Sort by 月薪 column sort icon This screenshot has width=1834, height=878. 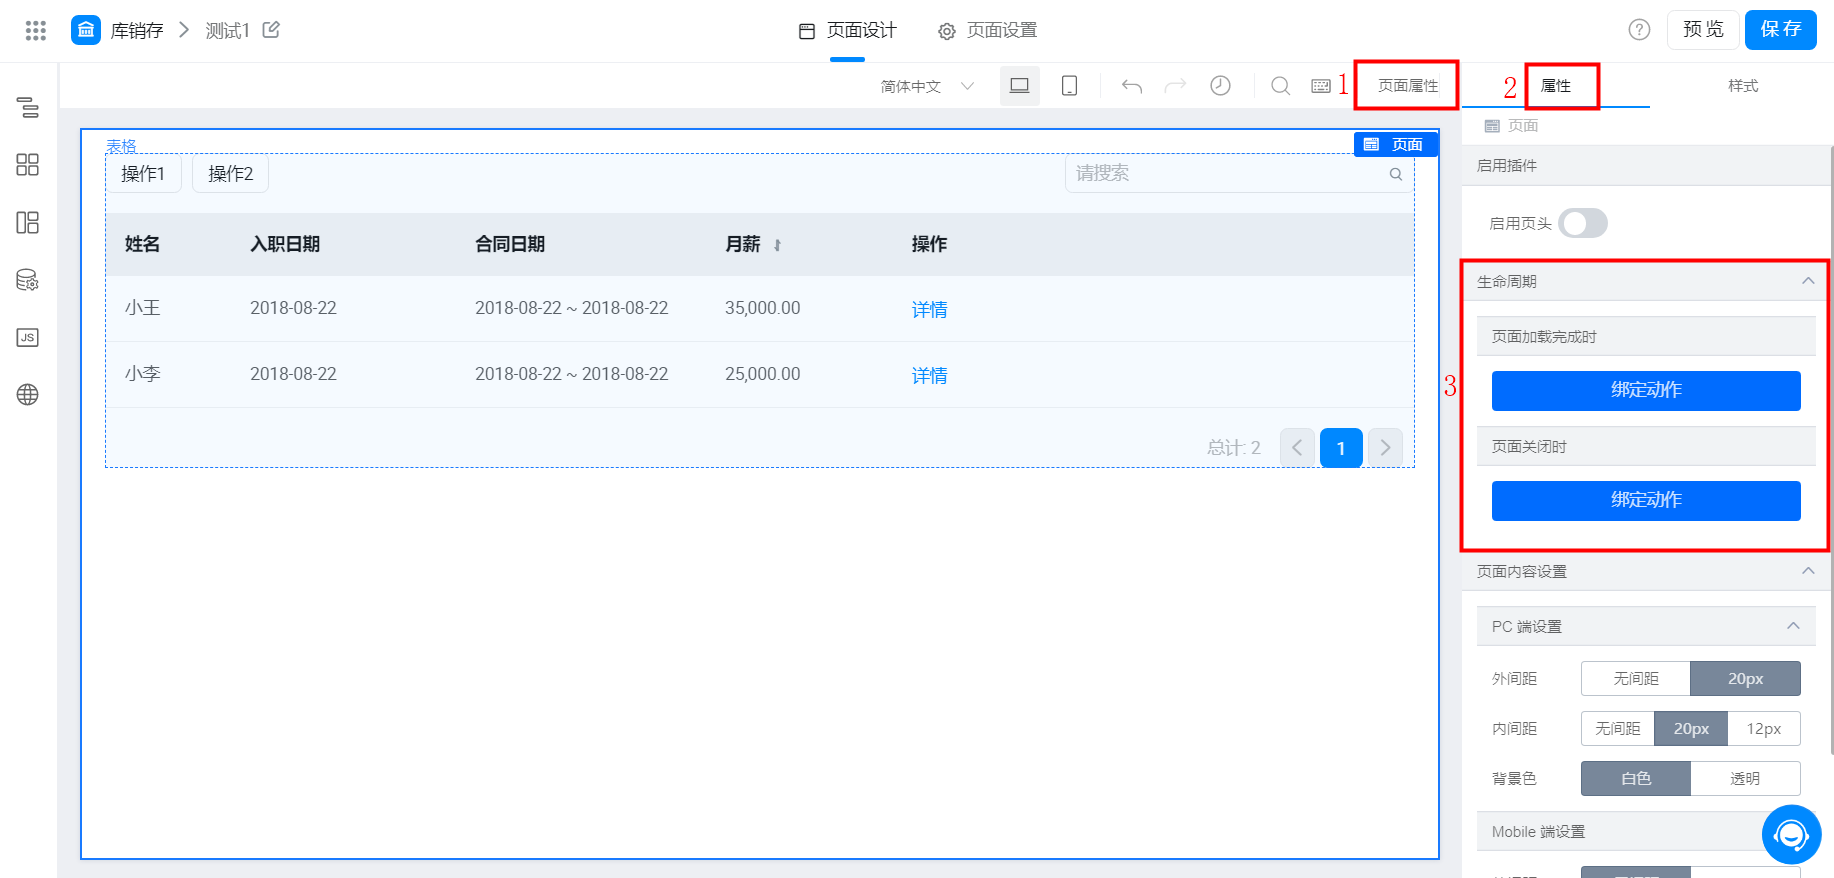click(777, 245)
